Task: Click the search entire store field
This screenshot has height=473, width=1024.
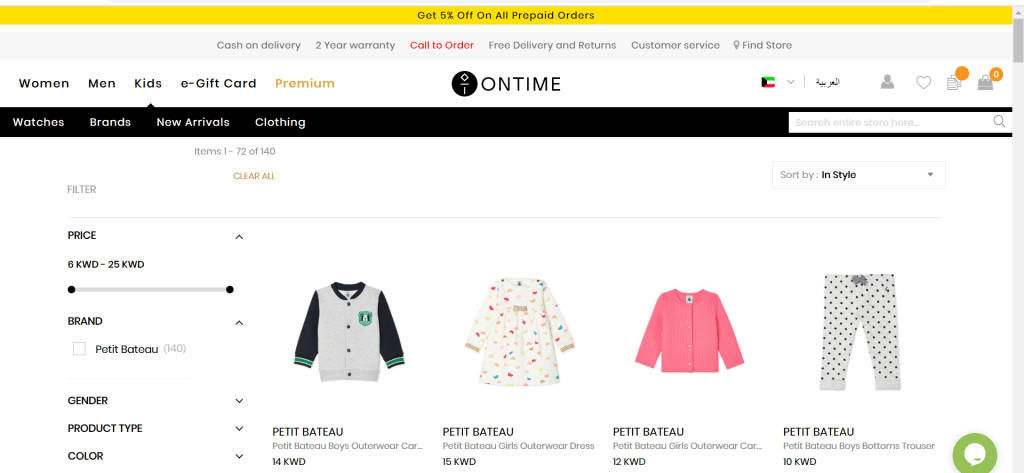Action: [888, 122]
